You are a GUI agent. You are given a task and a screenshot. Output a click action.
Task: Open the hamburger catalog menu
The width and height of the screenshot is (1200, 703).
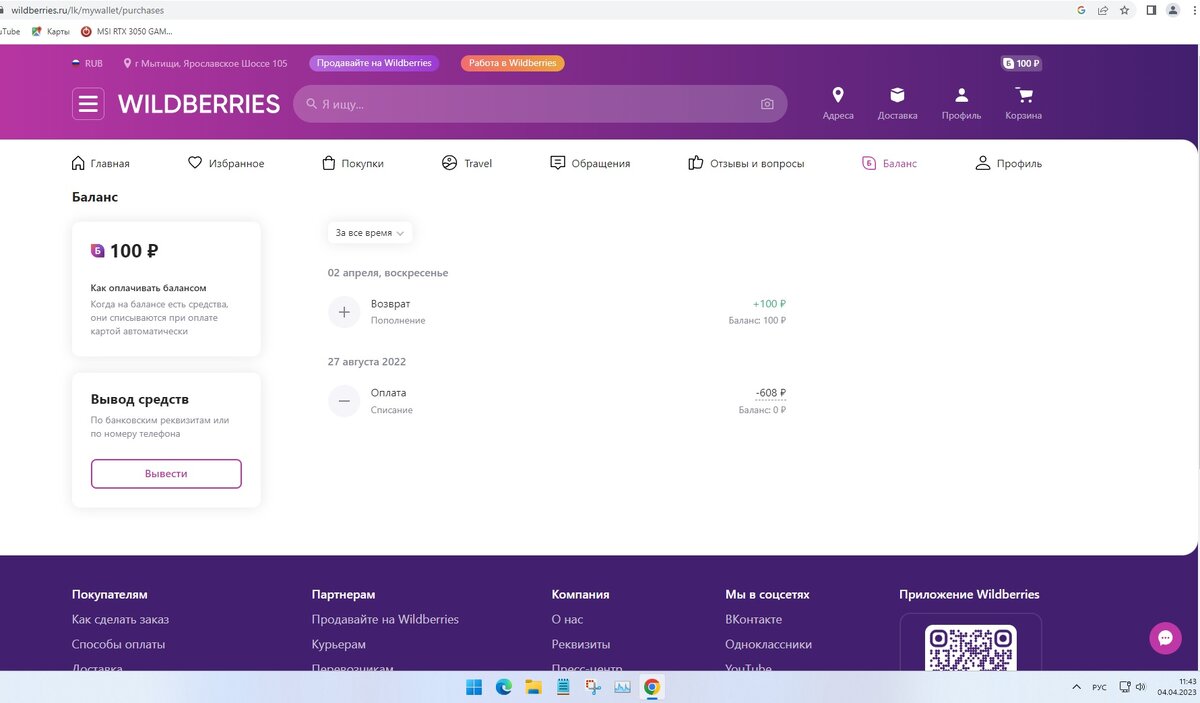(x=88, y=104)
